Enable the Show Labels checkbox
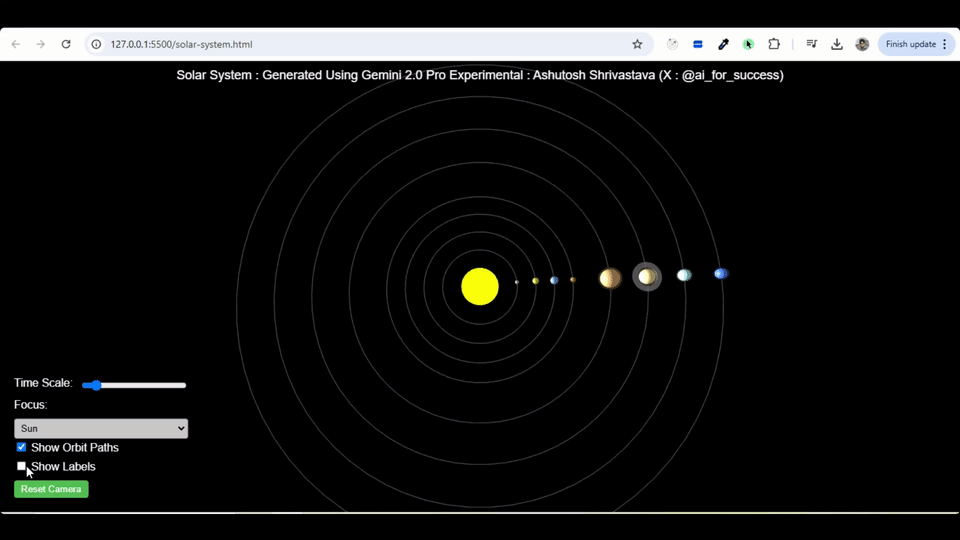Image resolution: width=960 pixels, height=540 pixels. point(21,466)
